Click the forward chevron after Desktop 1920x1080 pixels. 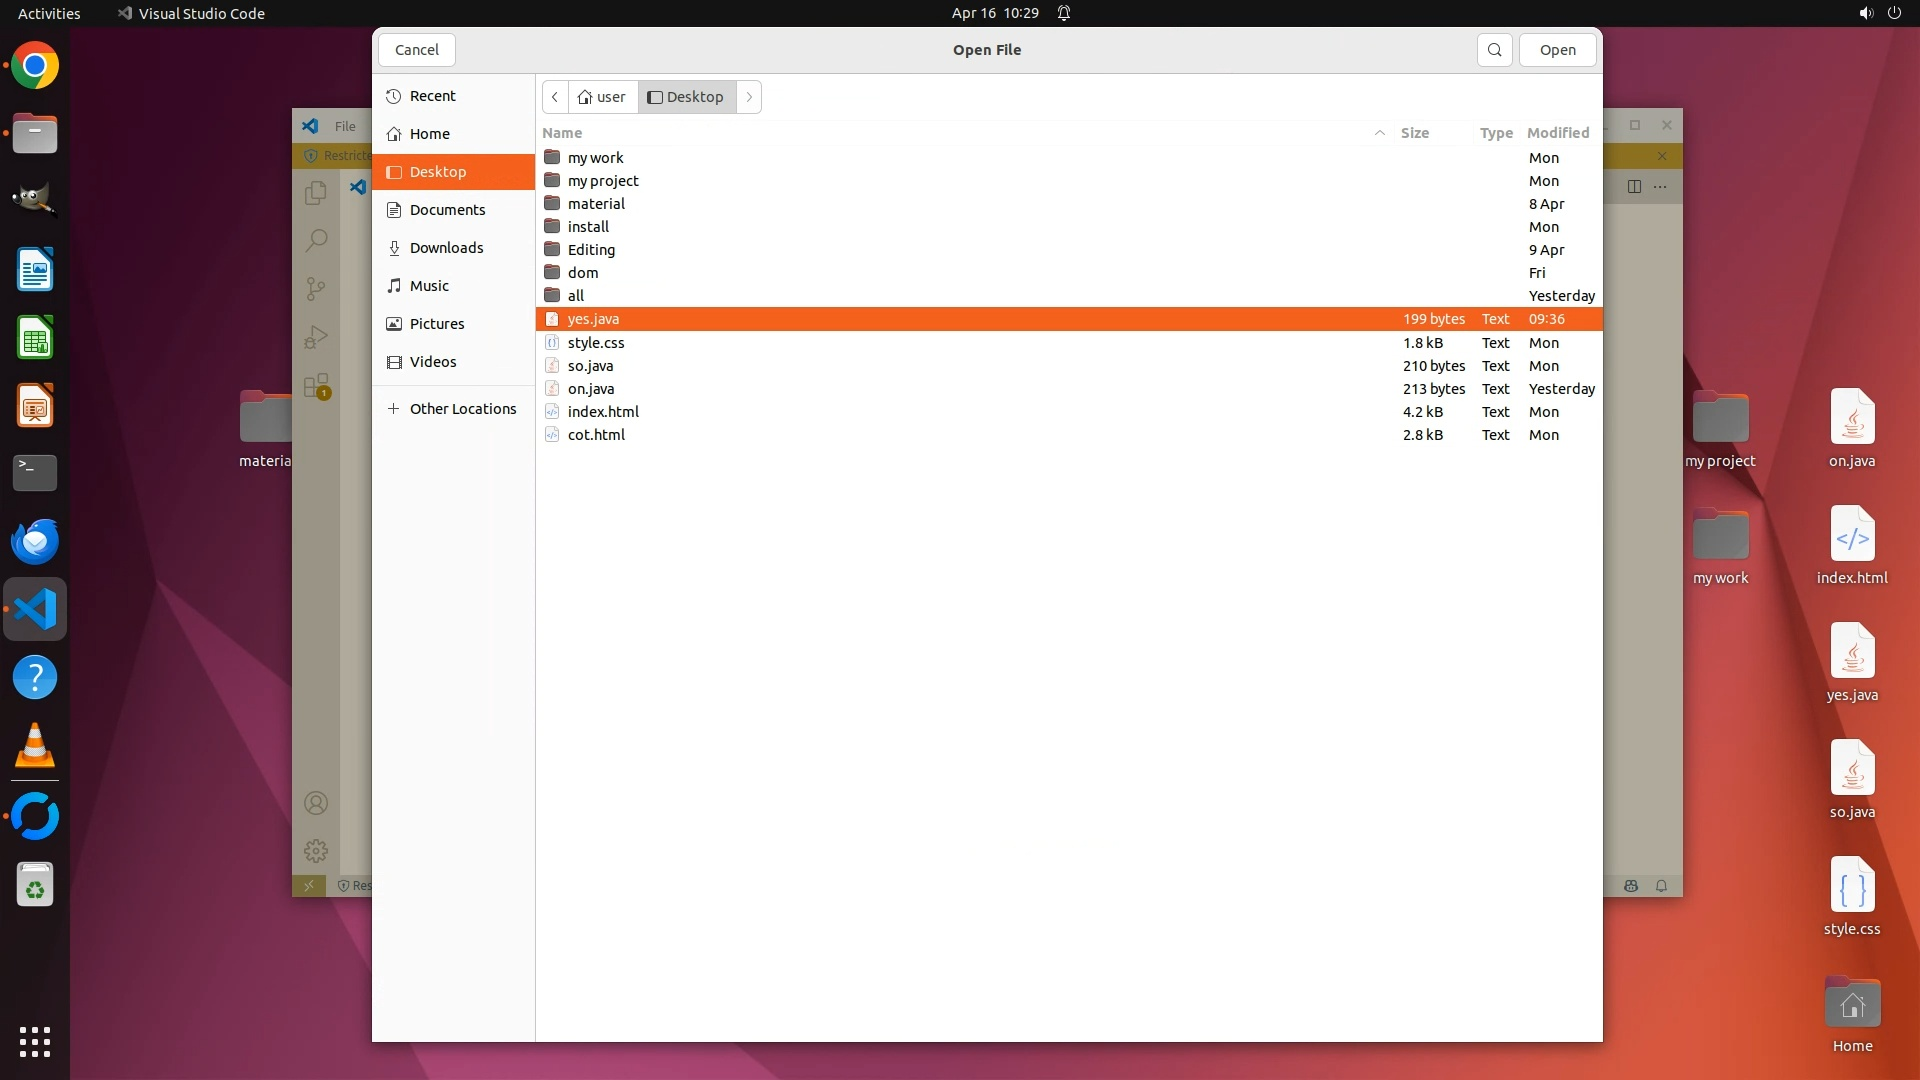click(x=749, y=97)
